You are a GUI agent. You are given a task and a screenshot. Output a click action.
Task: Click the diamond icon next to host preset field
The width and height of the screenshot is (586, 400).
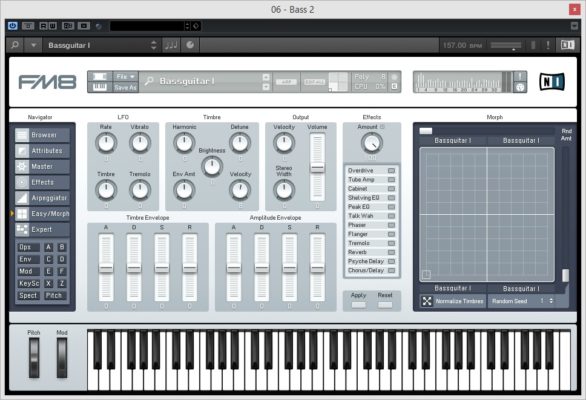[196, 26]
